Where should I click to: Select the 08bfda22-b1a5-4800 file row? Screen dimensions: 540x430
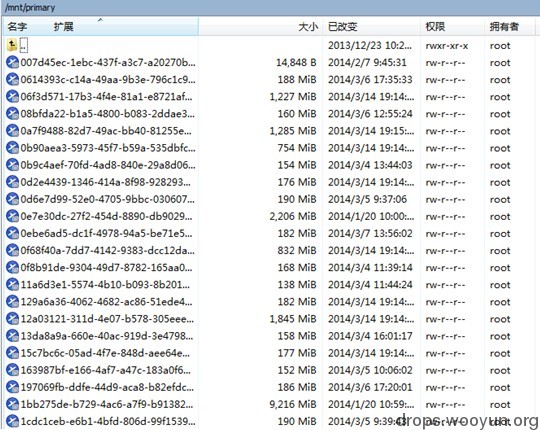pyautogui.click(x=269, y=114)
